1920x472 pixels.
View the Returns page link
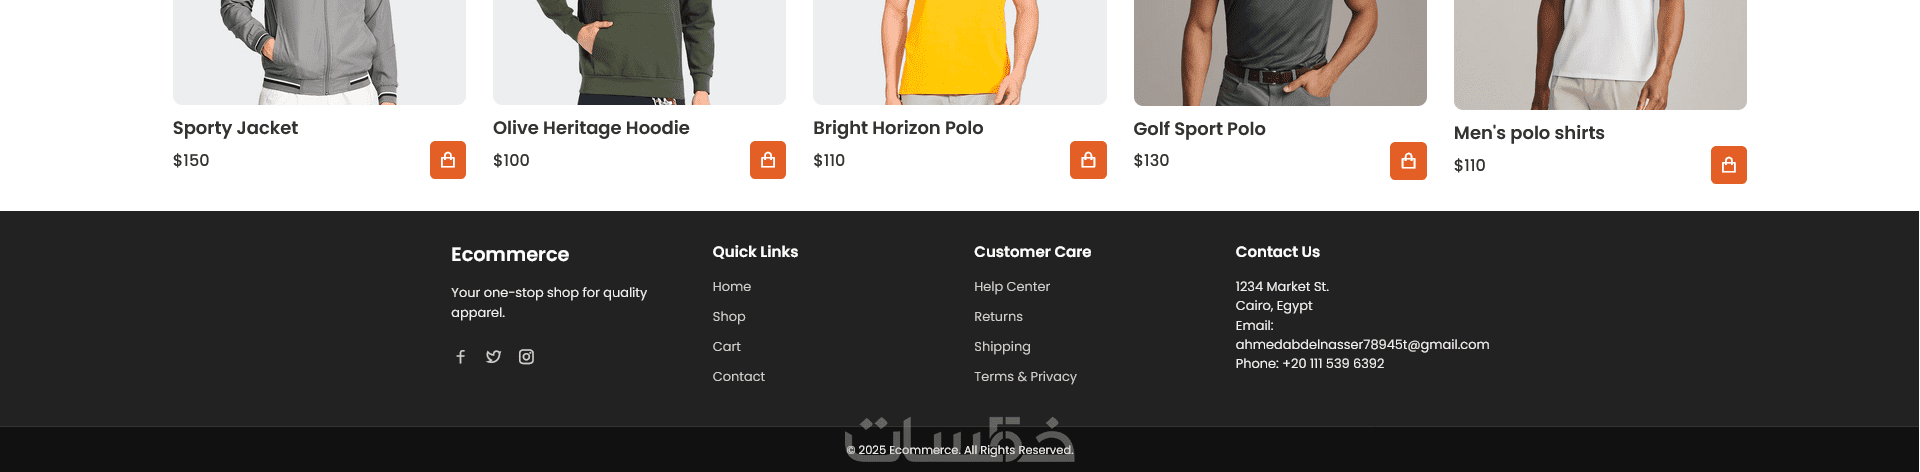point(998,317)
